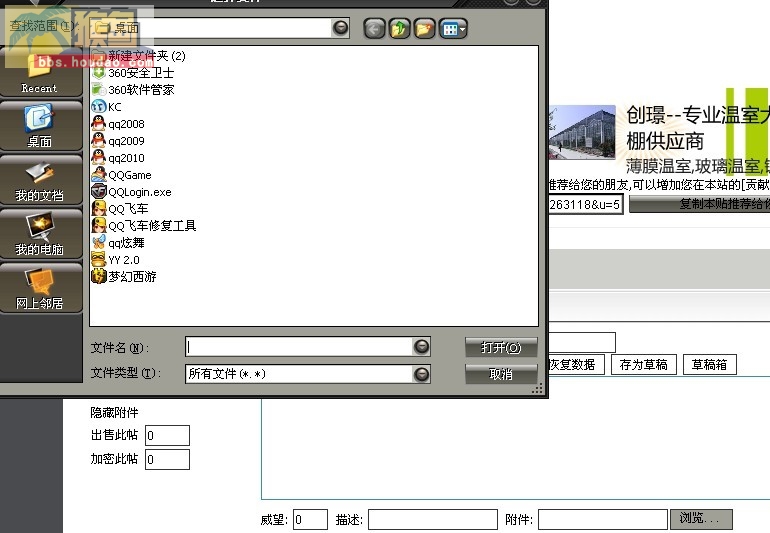Select the 360安全卫士 shortcut

point(133,73)
